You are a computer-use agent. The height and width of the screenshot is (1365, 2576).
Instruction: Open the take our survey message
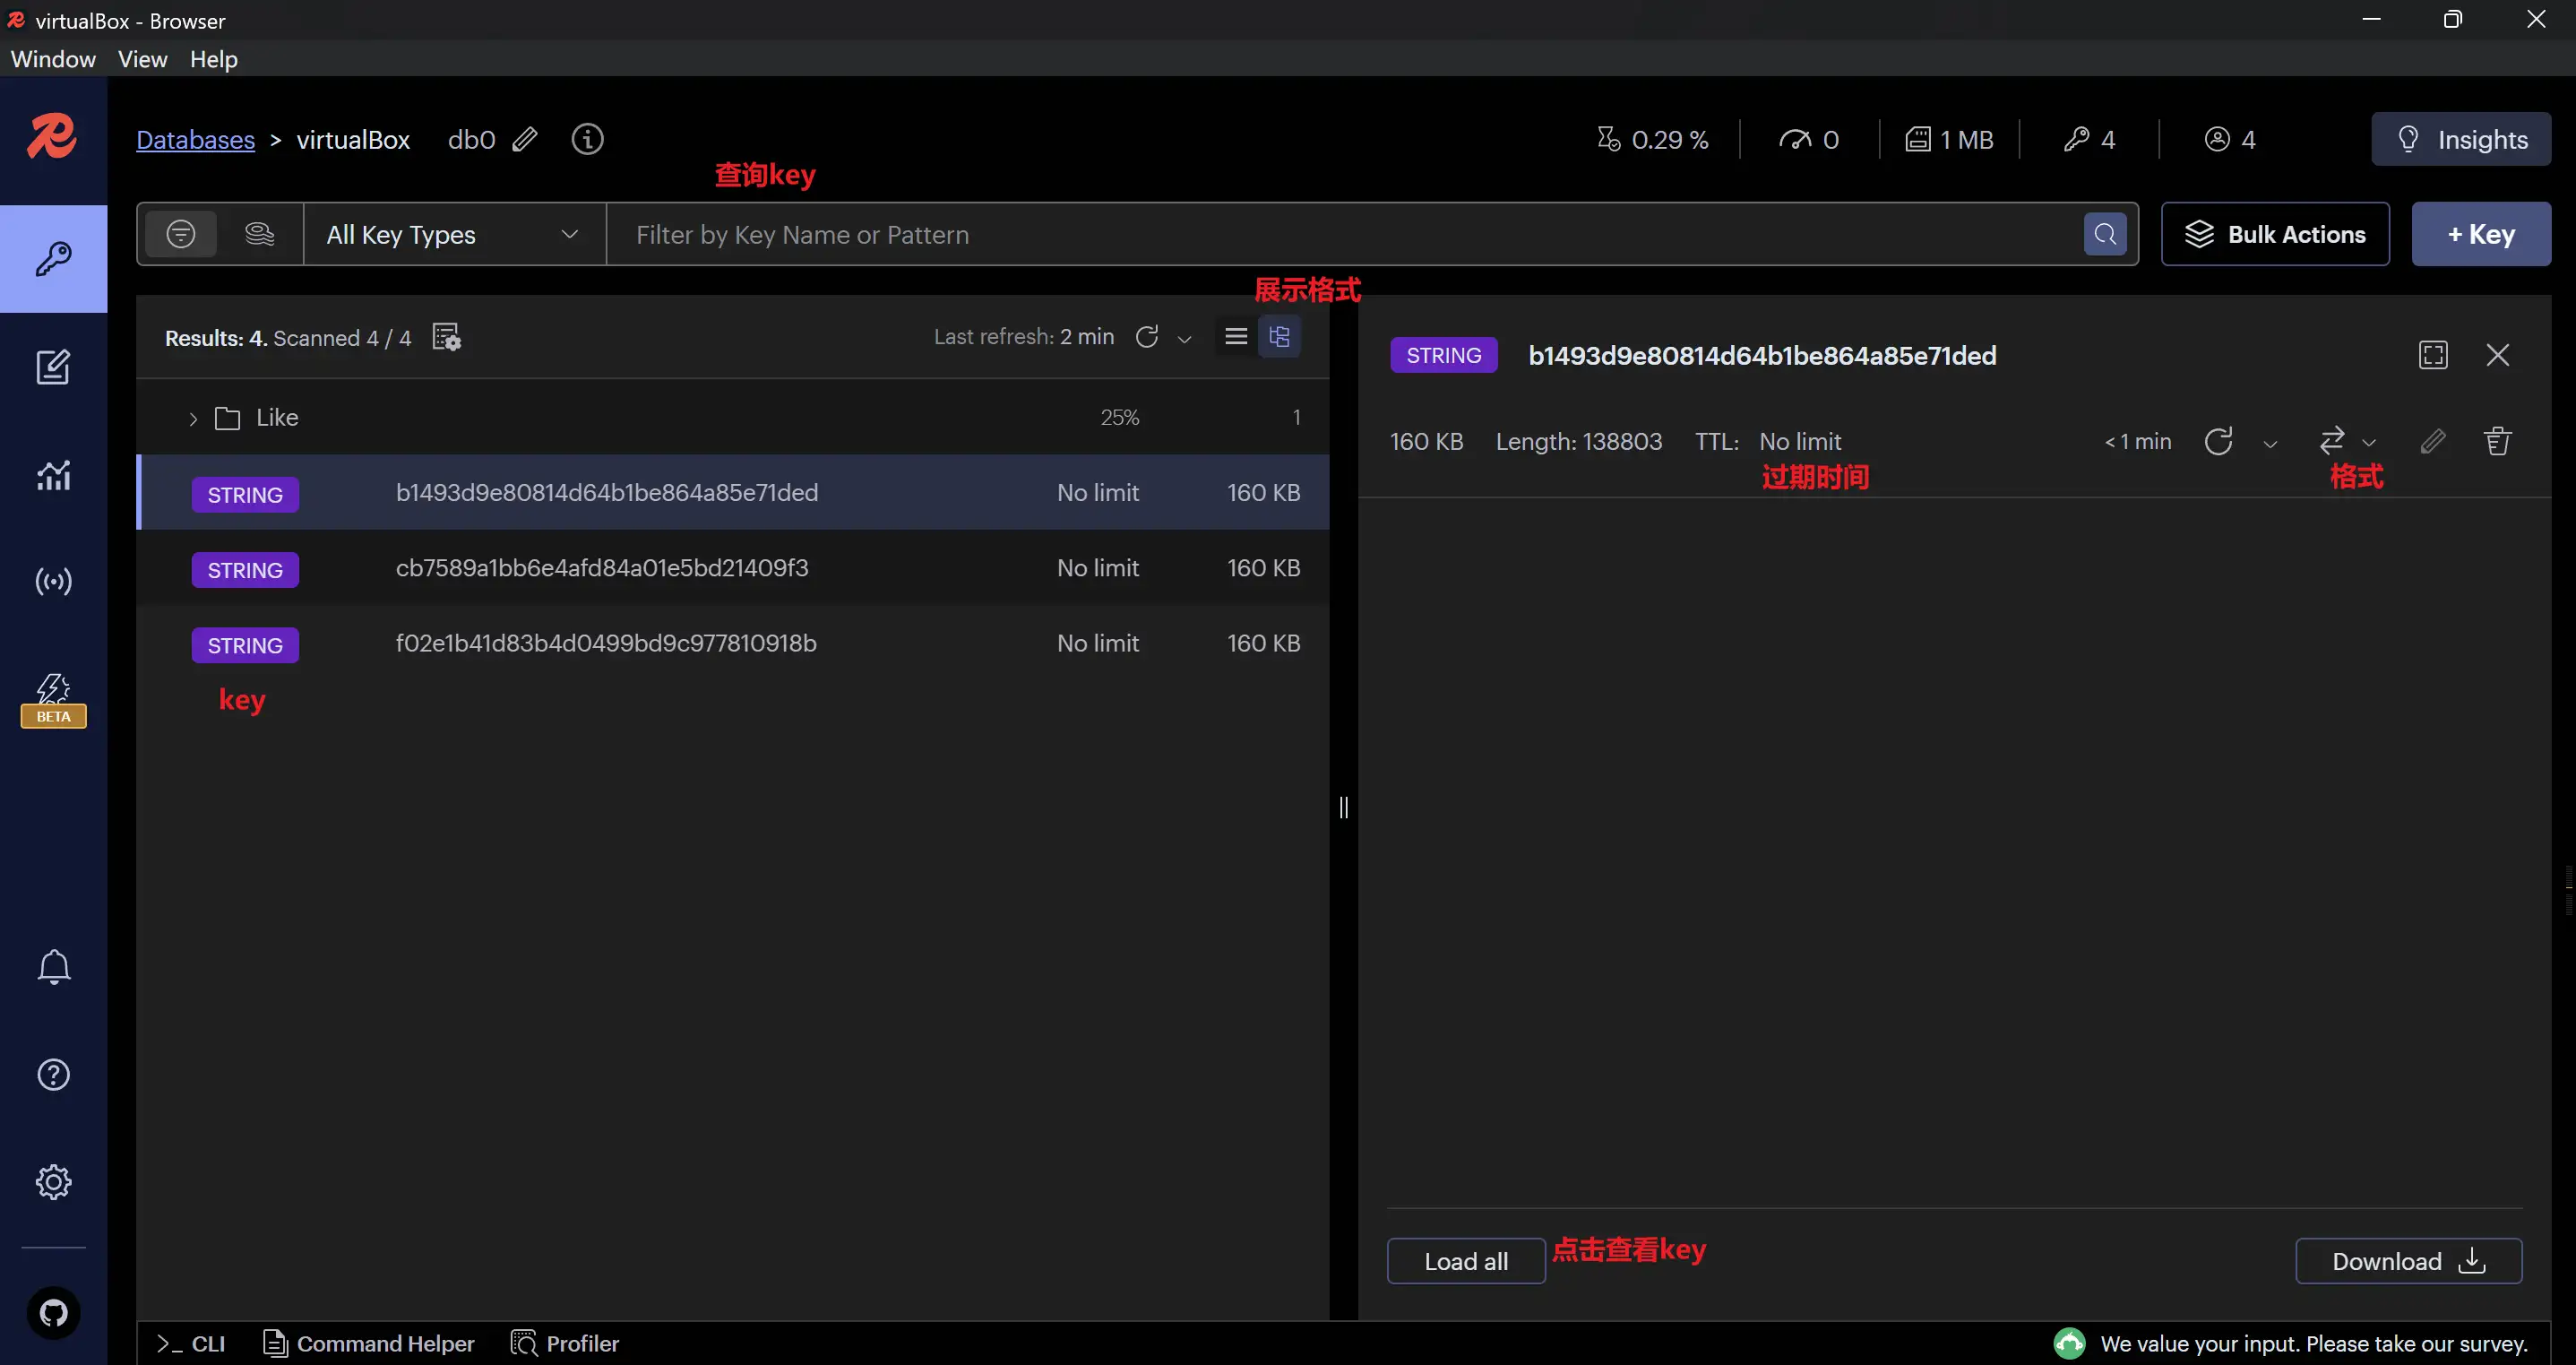point(2314,1343)
